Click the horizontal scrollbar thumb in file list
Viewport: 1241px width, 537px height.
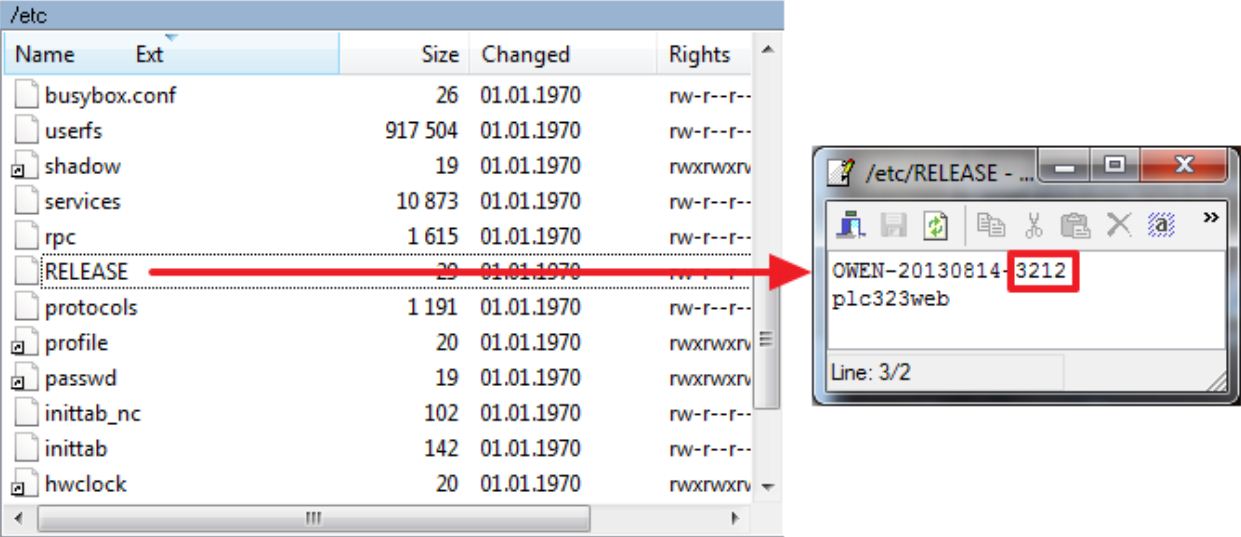pyautogui.click(x=312, y=519)
